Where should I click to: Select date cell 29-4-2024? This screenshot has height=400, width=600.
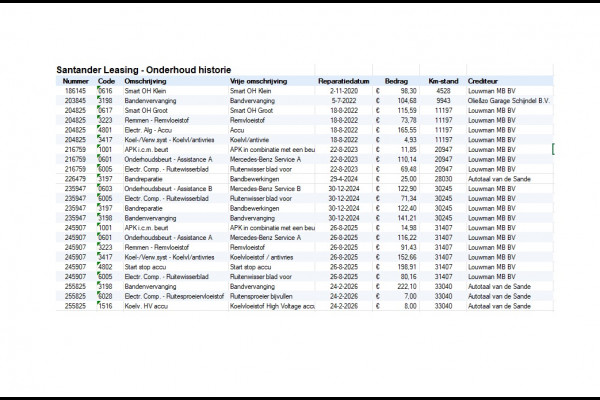click(x=344, y=179)
